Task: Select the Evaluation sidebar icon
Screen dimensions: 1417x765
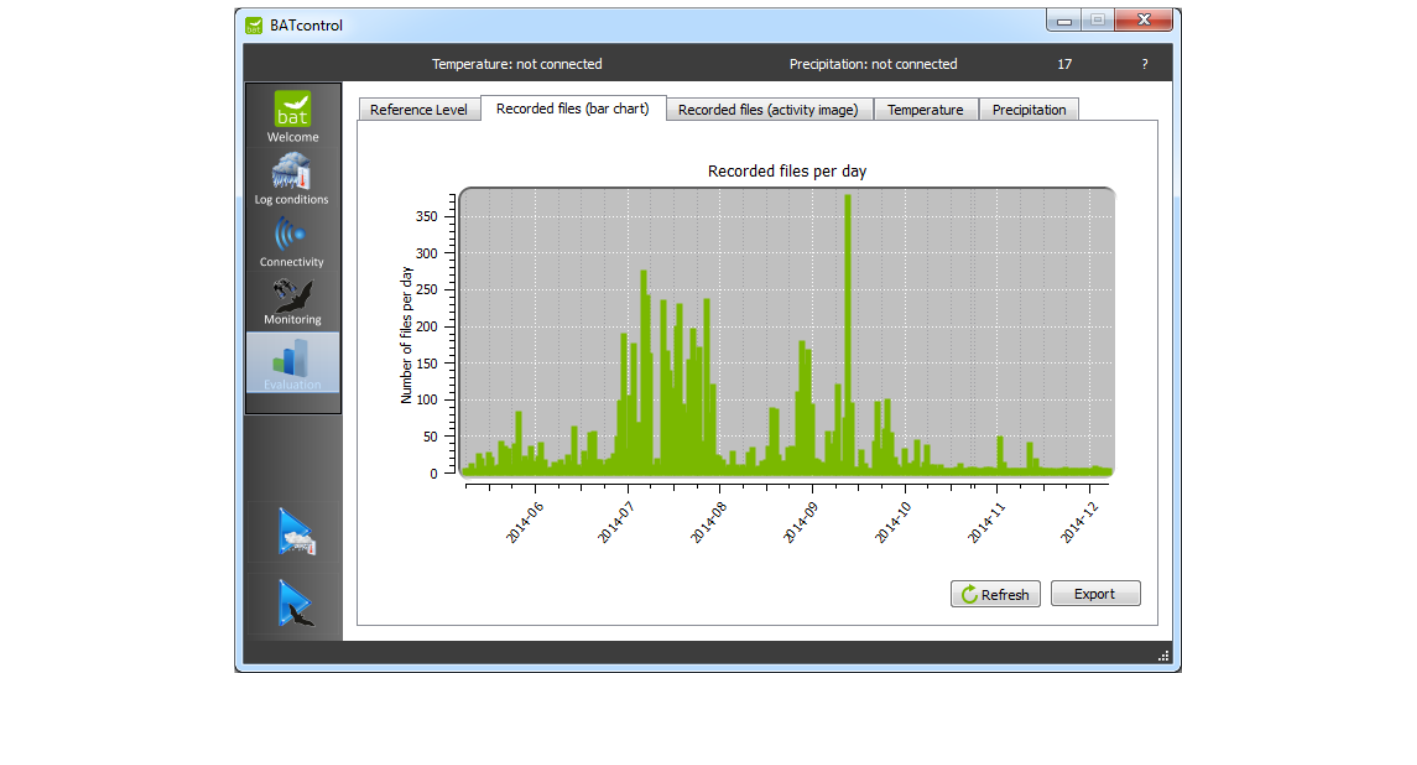Action: pyautogui.click(x=292, y=363)
